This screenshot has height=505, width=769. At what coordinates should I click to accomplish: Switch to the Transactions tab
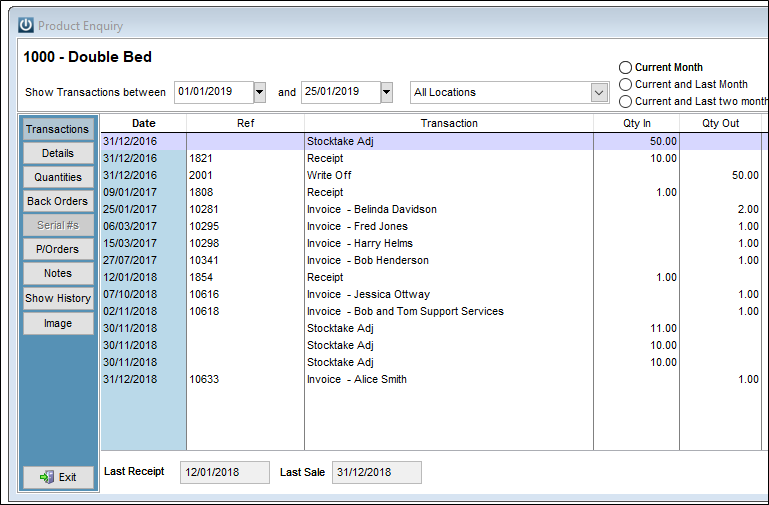point(58,129)
